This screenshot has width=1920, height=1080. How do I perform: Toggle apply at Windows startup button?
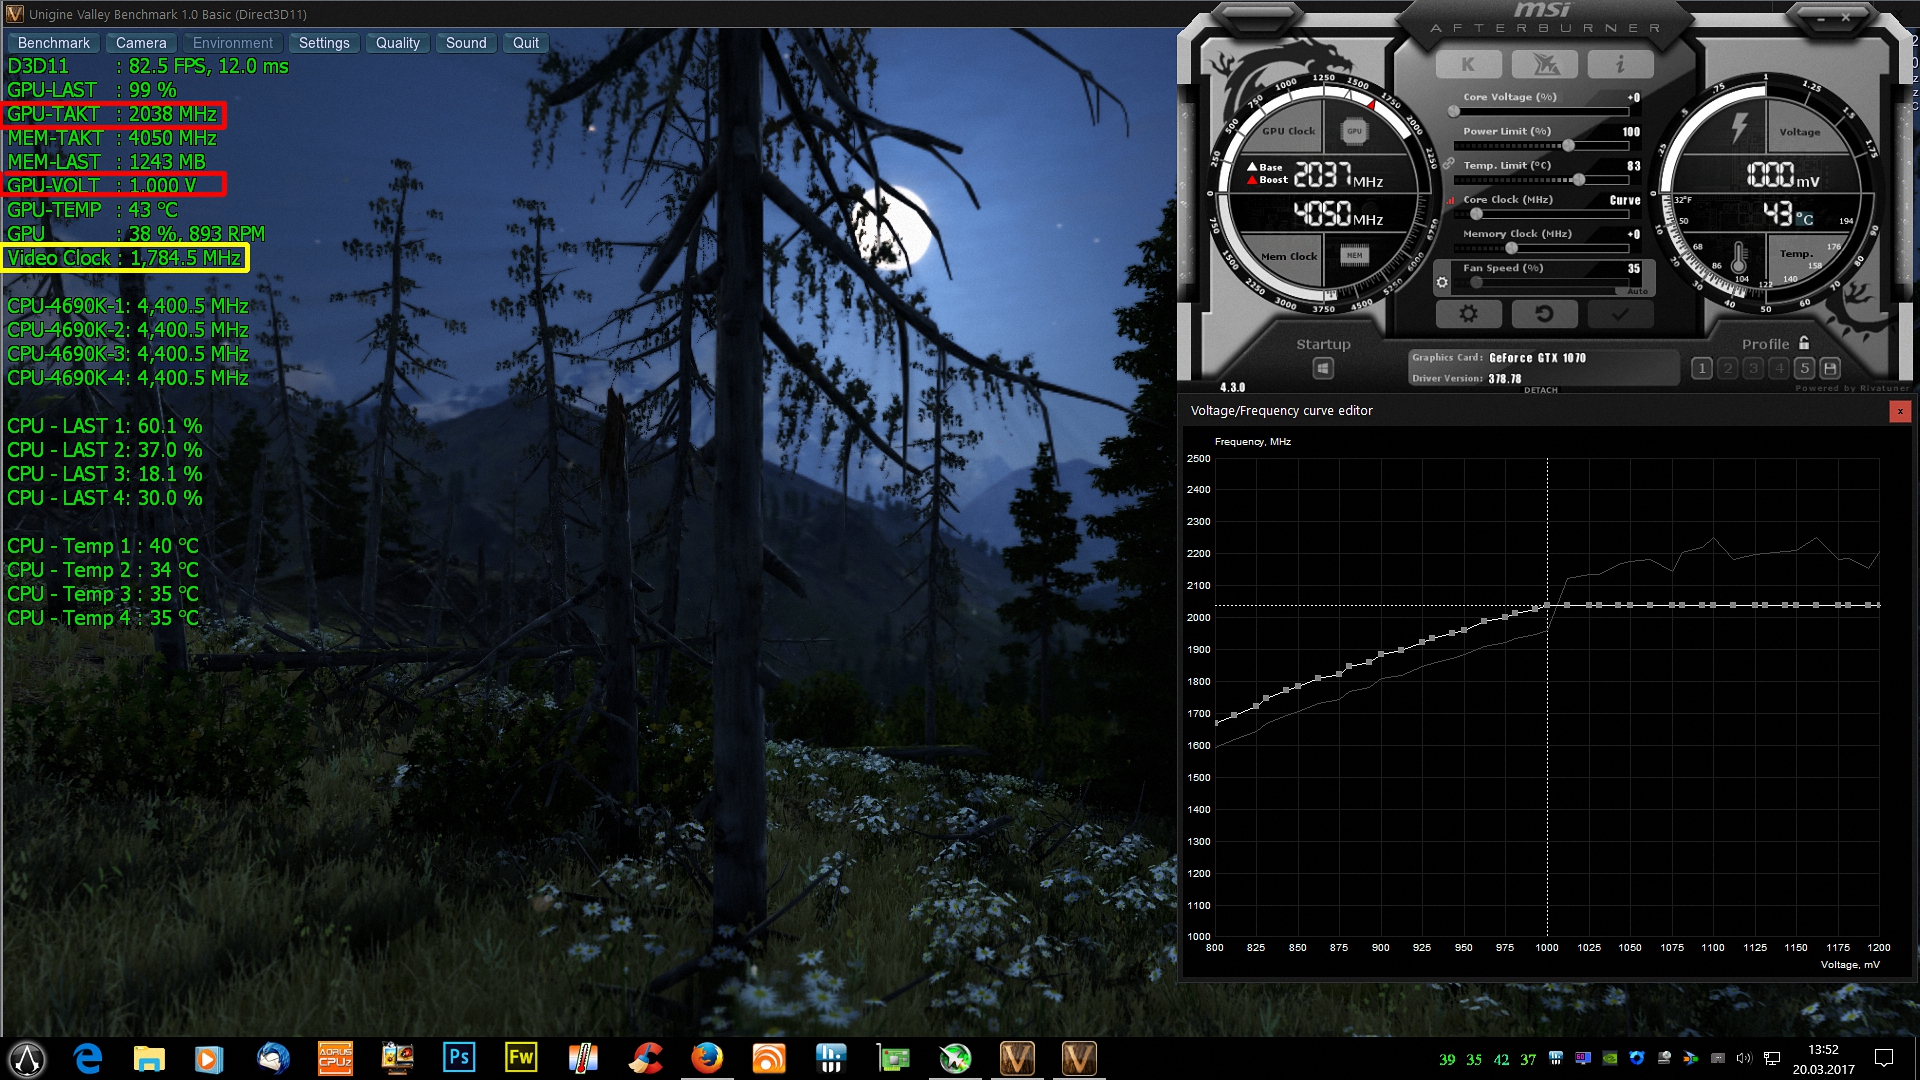click(x=1323, y=369)
